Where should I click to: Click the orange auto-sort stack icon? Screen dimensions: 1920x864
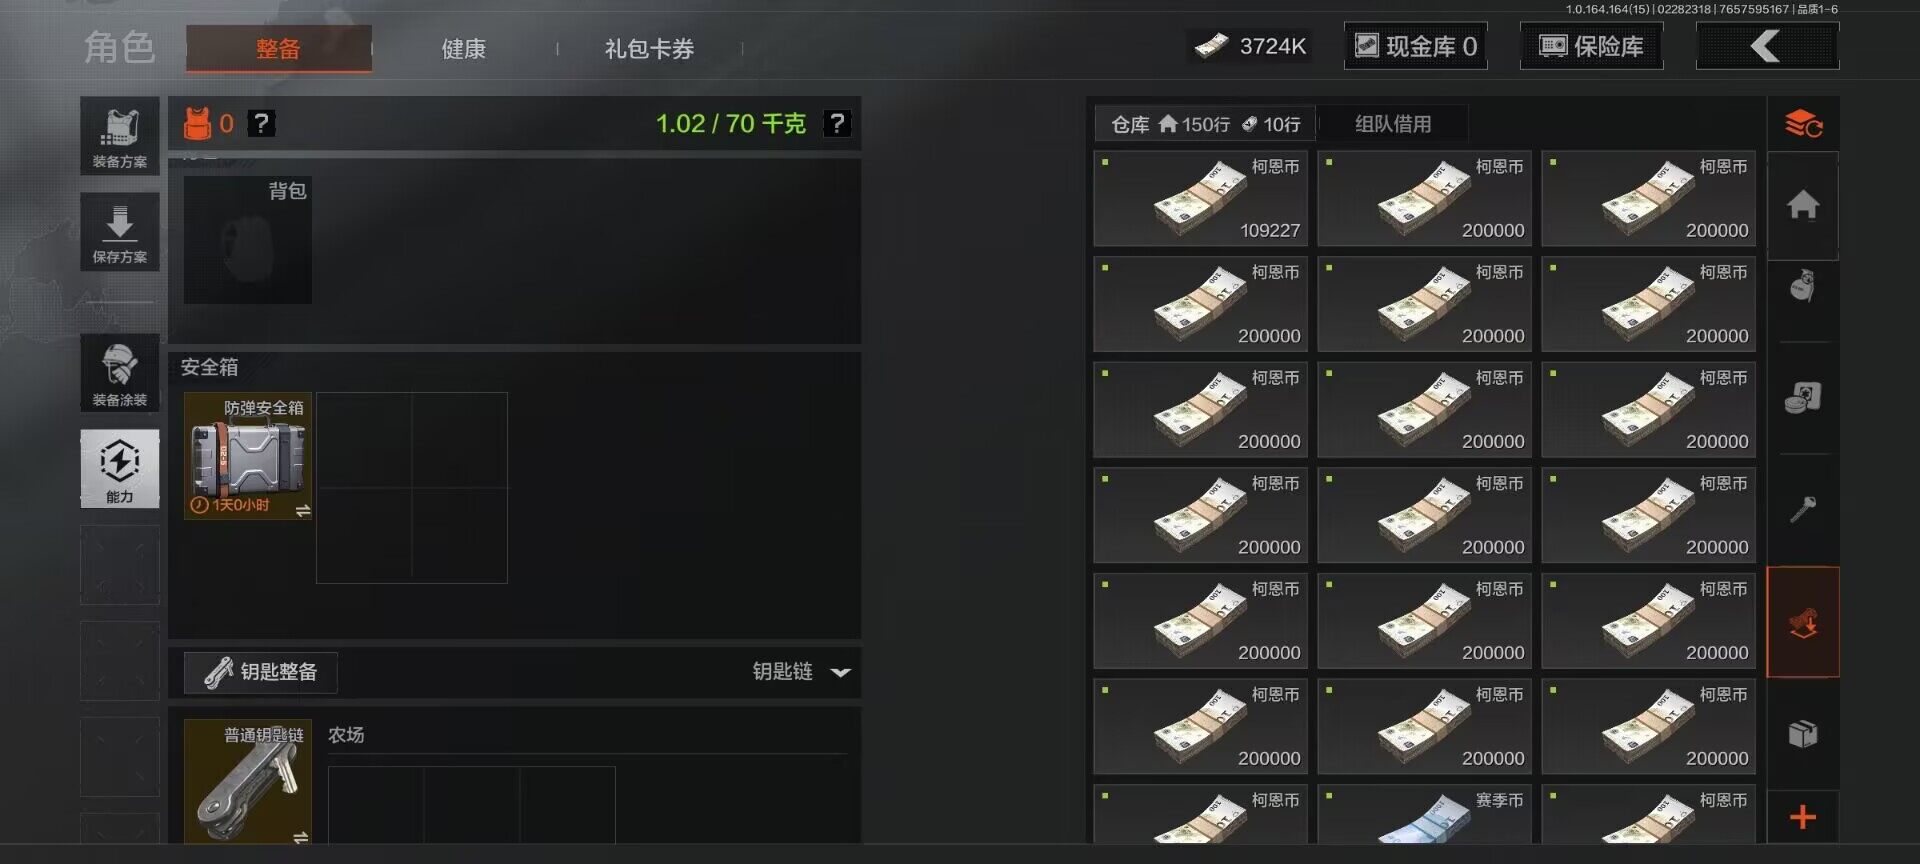[1803, 124]
